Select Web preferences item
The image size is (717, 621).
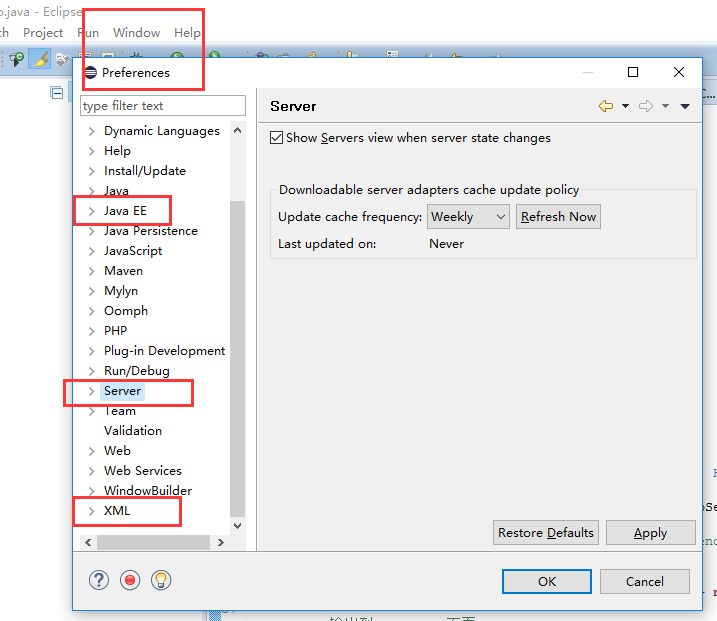click(117, 451)
